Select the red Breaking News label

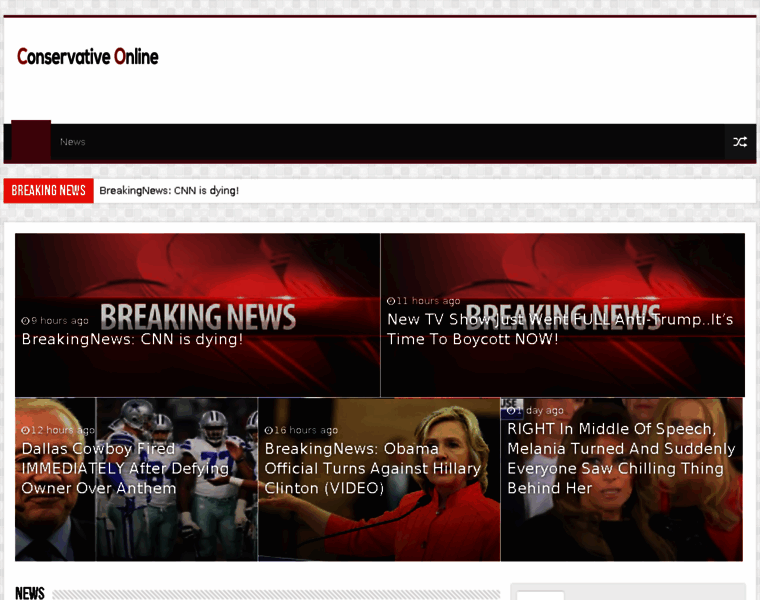pyautogui.click(x=49, y=190)
